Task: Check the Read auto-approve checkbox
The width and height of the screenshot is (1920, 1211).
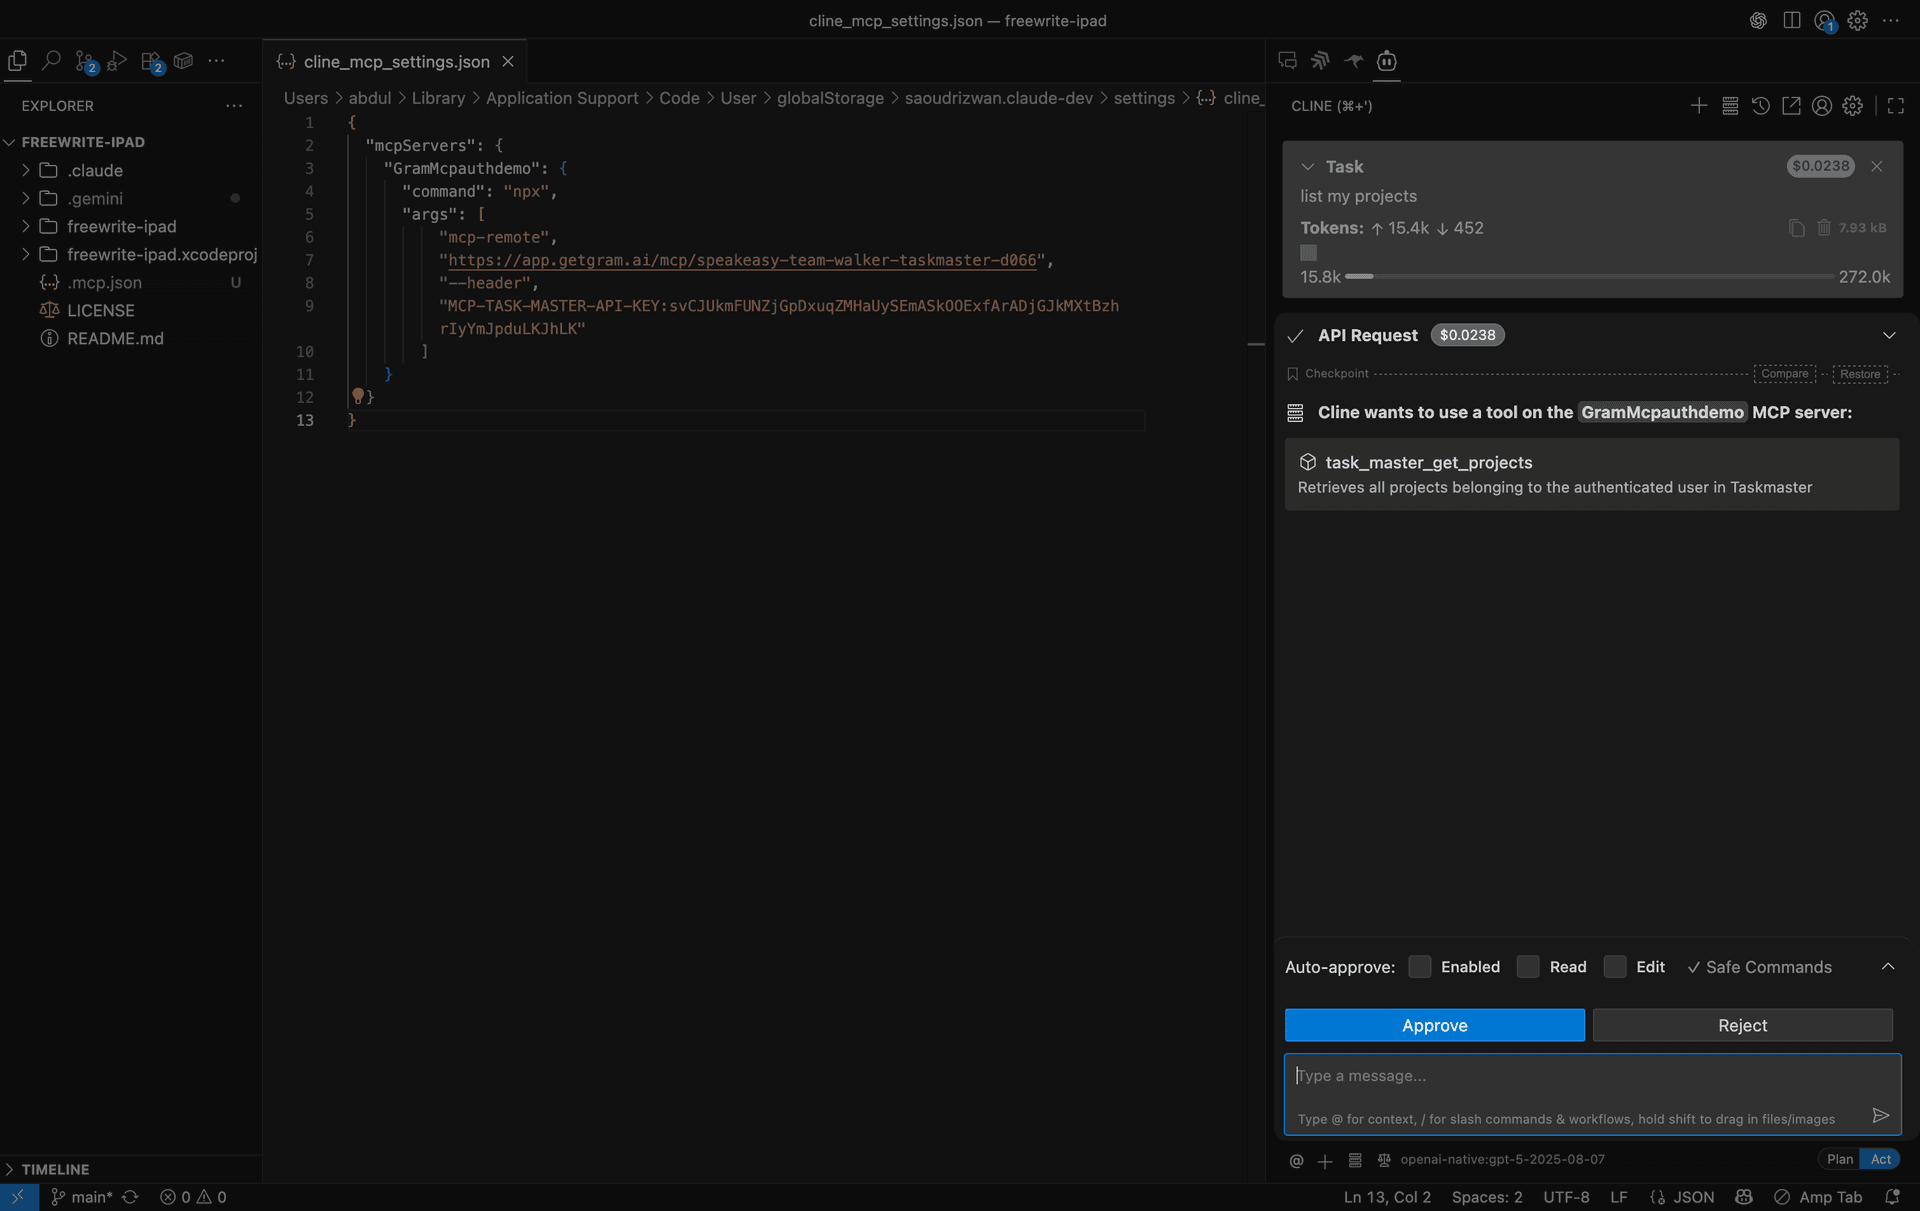Action: click(x=1527, y=966)
